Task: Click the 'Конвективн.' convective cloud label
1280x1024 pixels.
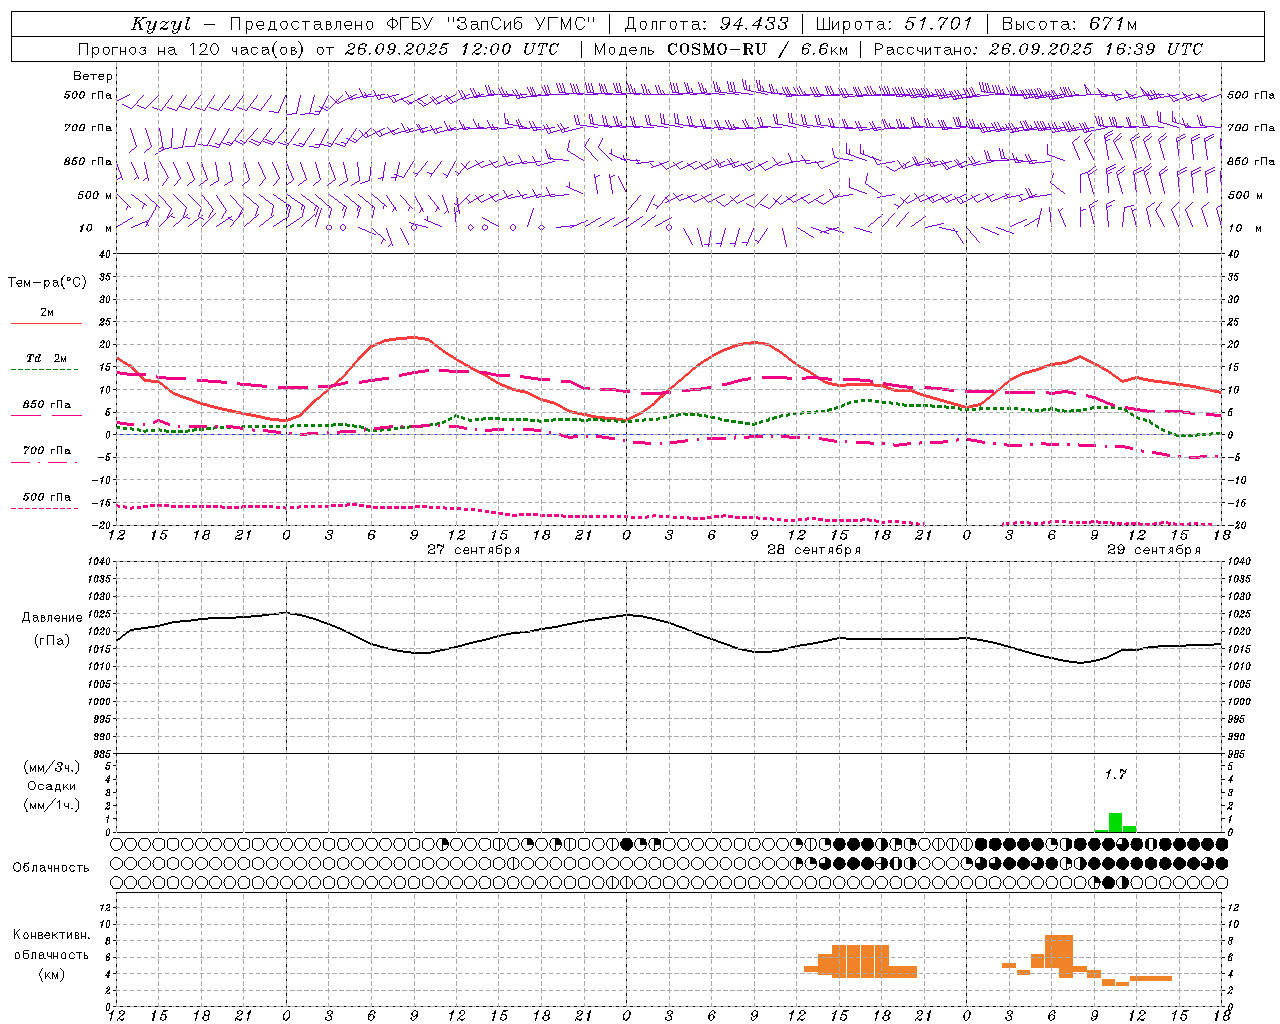Action: tap(52, 935)
